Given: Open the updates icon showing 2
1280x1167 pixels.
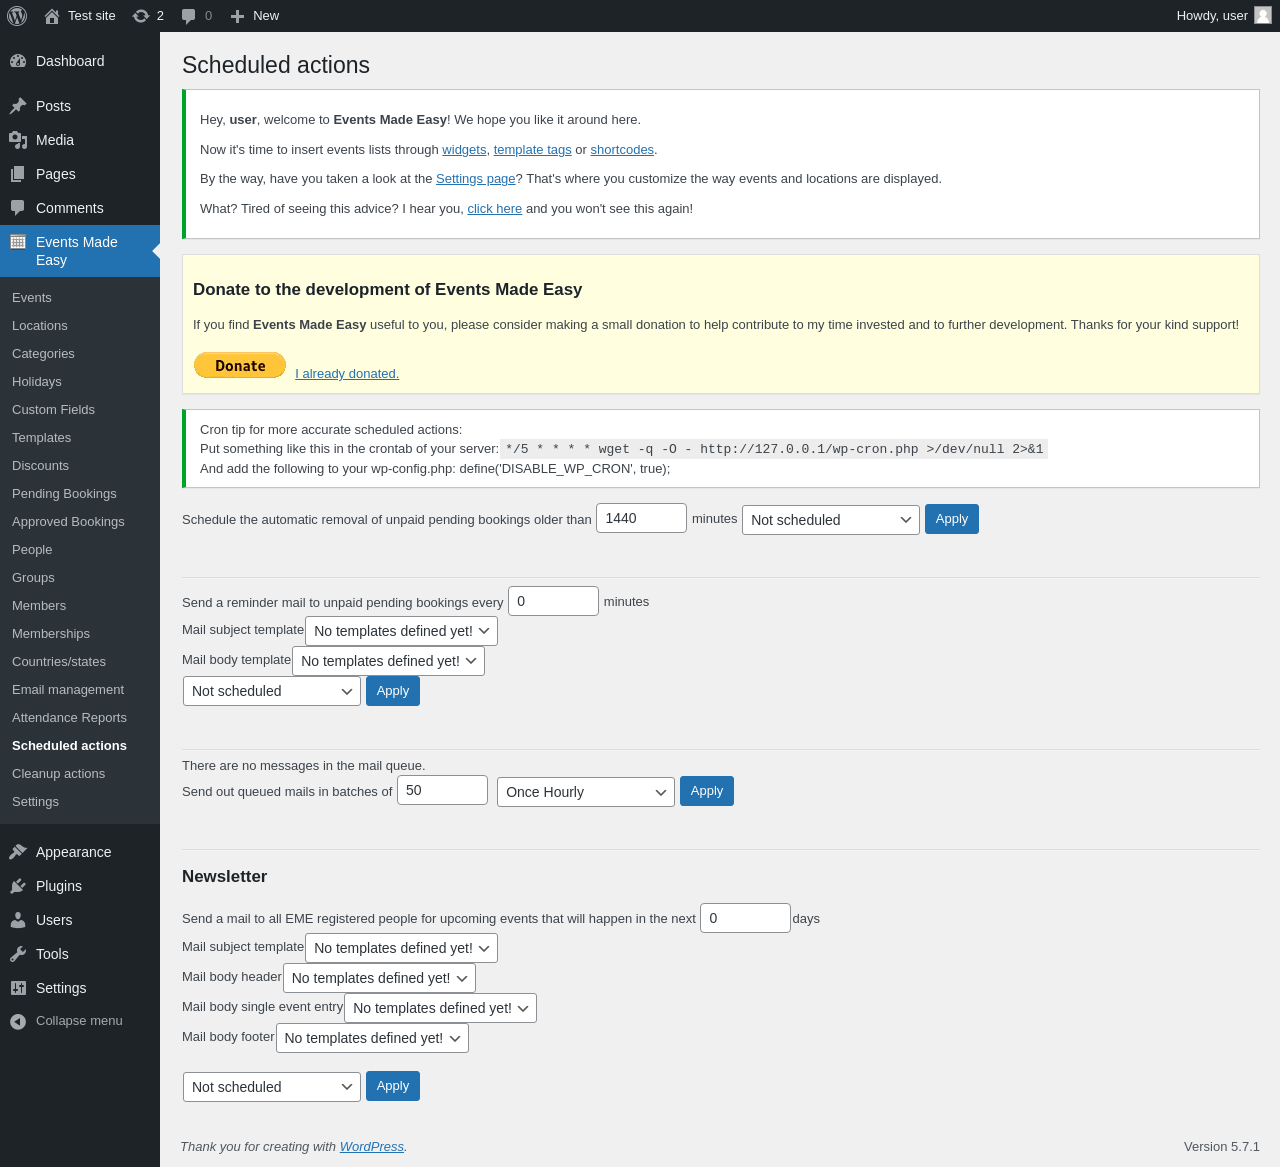Looking at the screenshot, I should 141,16.
